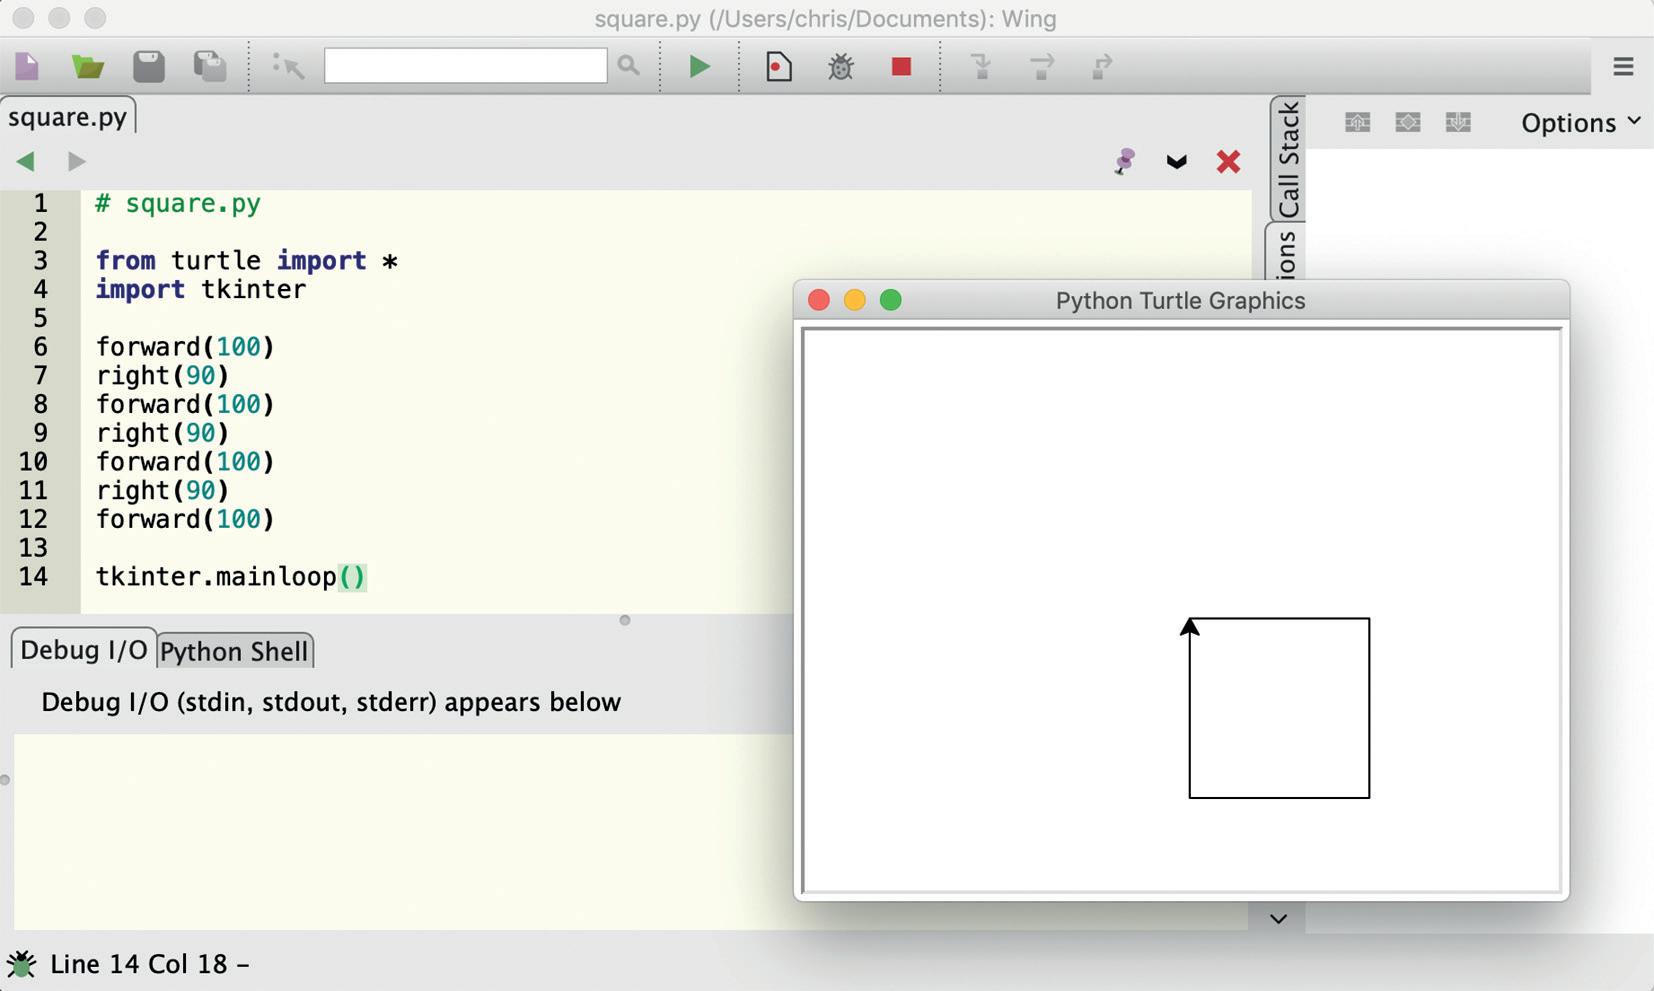Click in the Debug I/O output area

(403, 831)
